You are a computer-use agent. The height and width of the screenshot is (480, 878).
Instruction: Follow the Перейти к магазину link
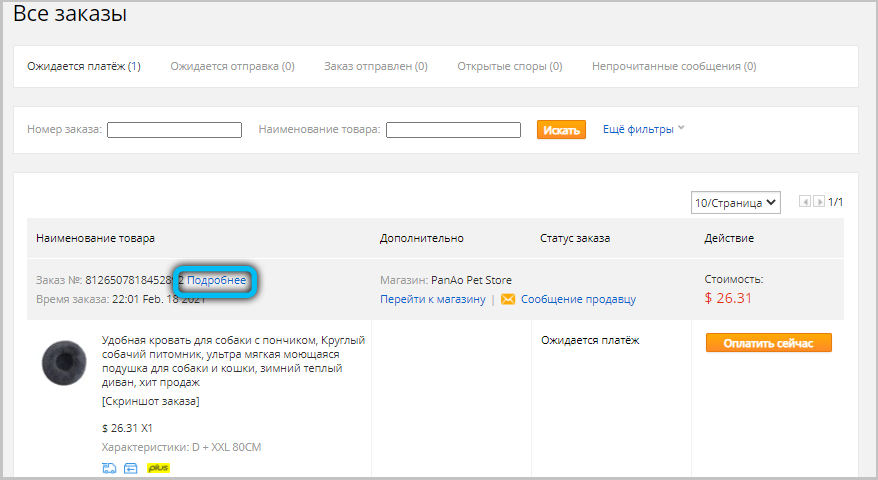click(x=432, y=299)
